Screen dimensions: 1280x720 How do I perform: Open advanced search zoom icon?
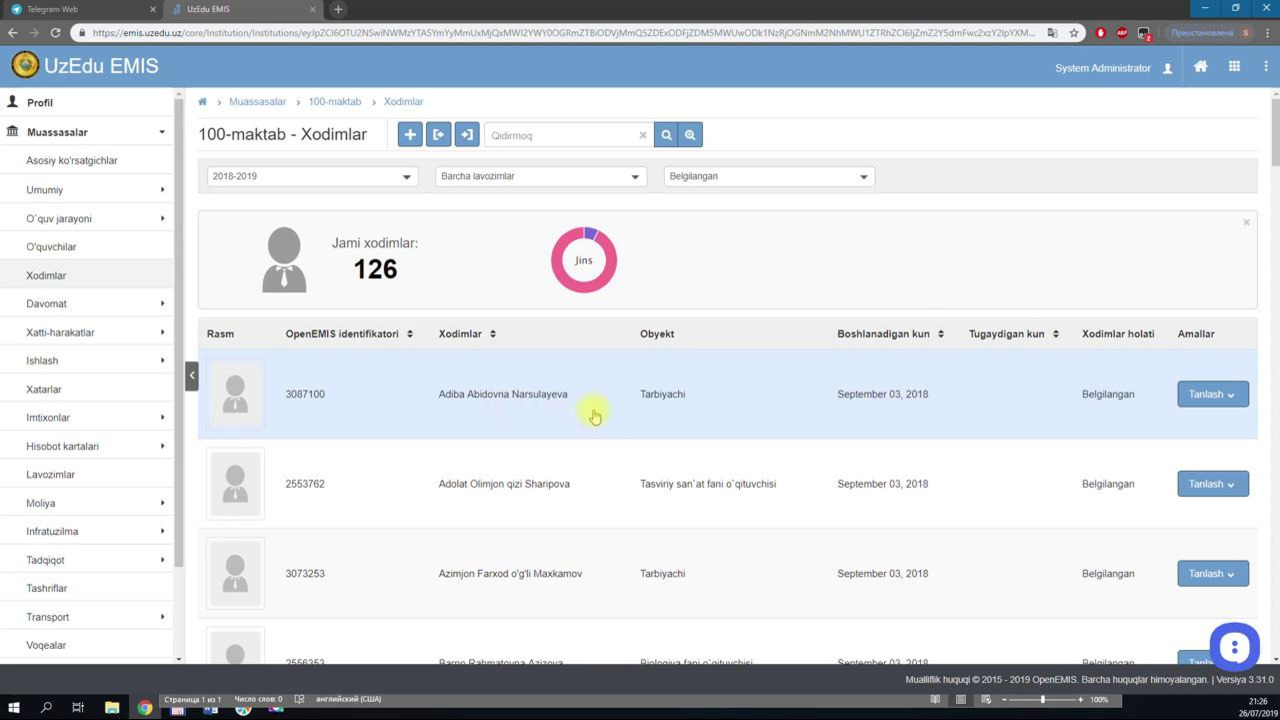(690, 135)
